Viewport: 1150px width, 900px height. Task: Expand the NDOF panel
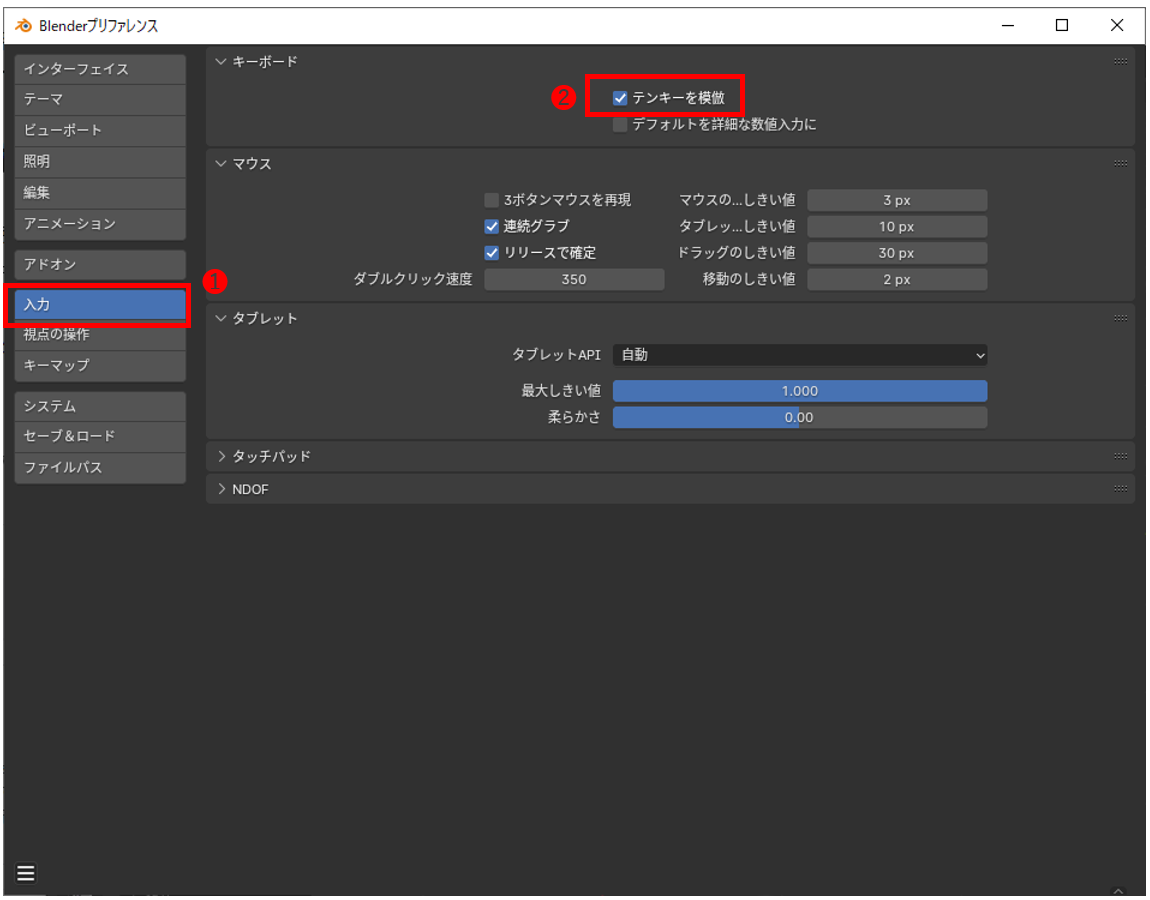pos(221,489)
